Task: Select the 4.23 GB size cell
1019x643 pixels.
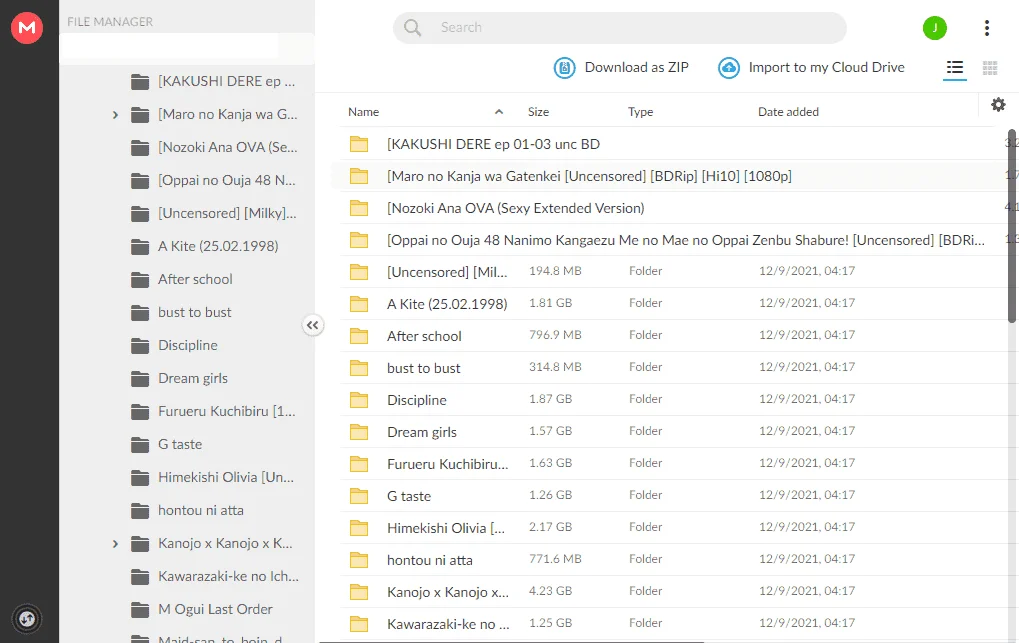Action: [550, 591]
